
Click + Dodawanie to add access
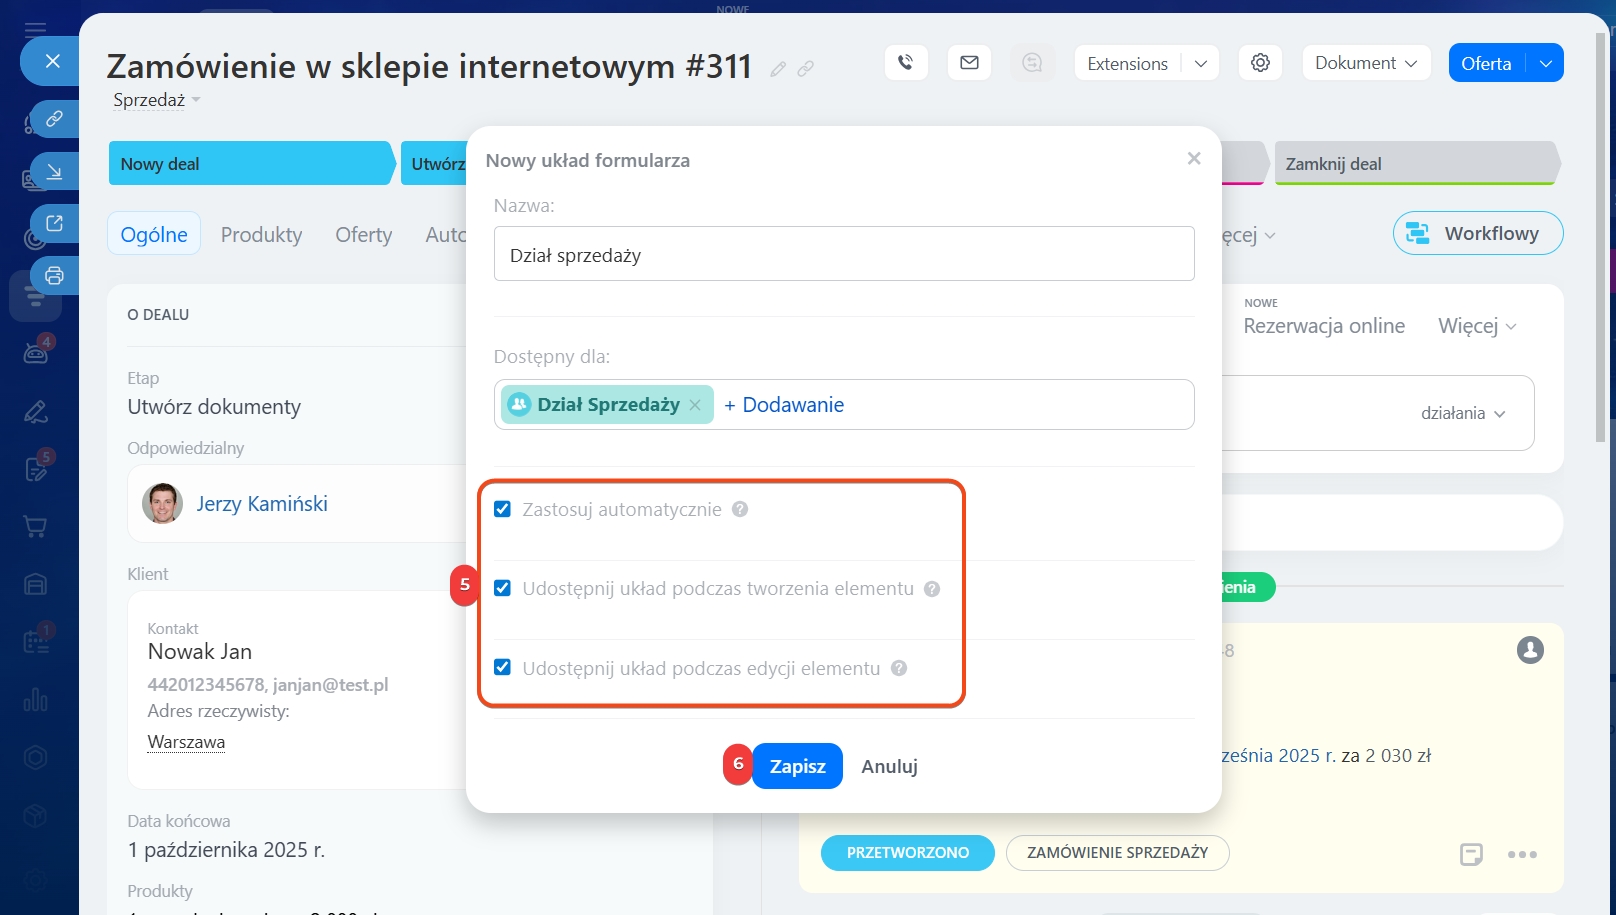point(784,405)
